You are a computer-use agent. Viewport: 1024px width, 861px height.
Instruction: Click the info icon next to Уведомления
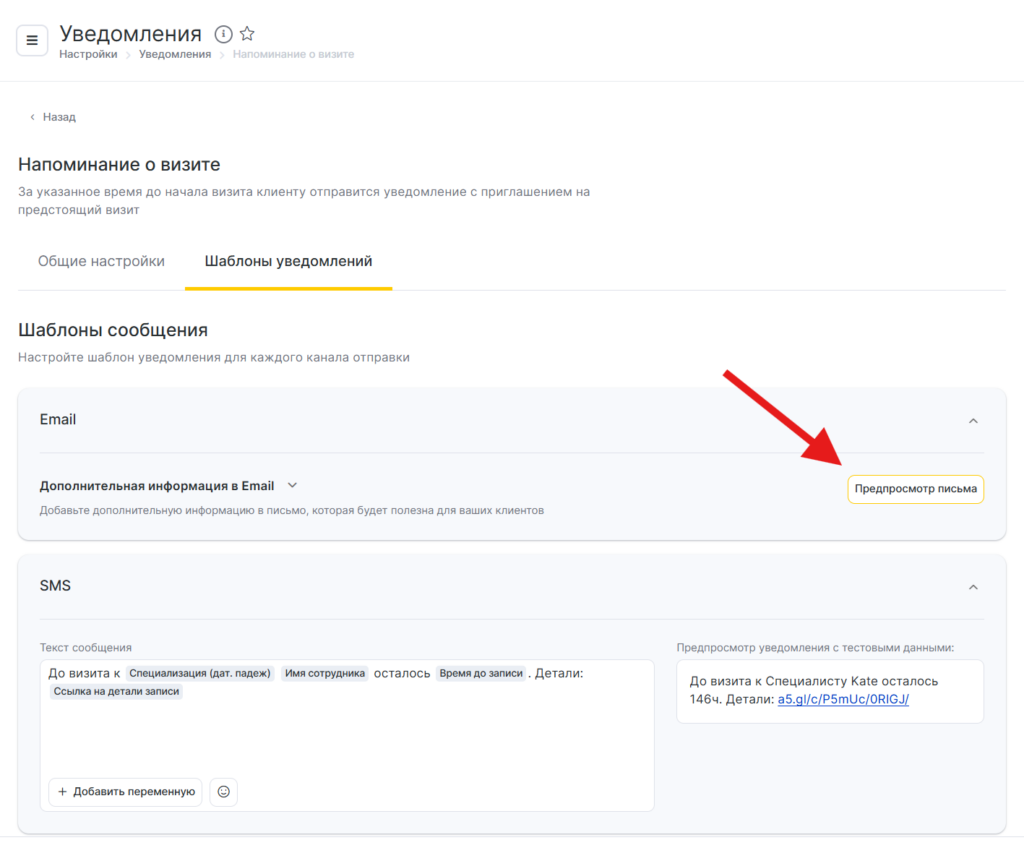[224, 35]
